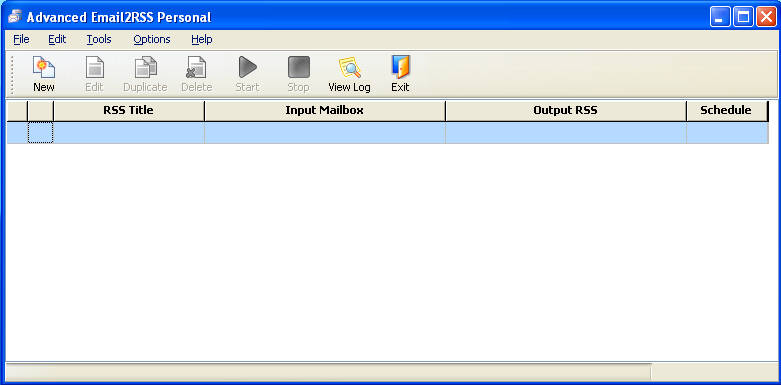Sort by the RSS Title column header
781x385 pixels.
click(x=129, y=111)
